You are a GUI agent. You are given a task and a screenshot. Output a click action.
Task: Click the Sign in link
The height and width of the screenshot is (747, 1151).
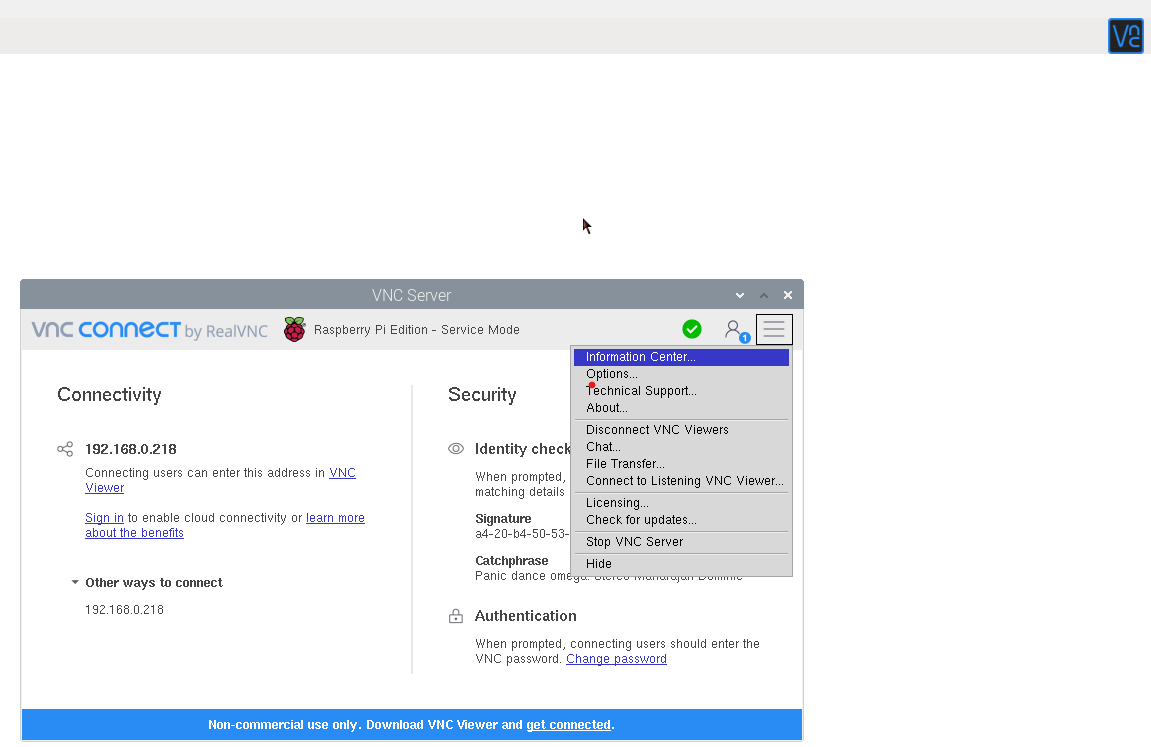(x=104, y=517)
